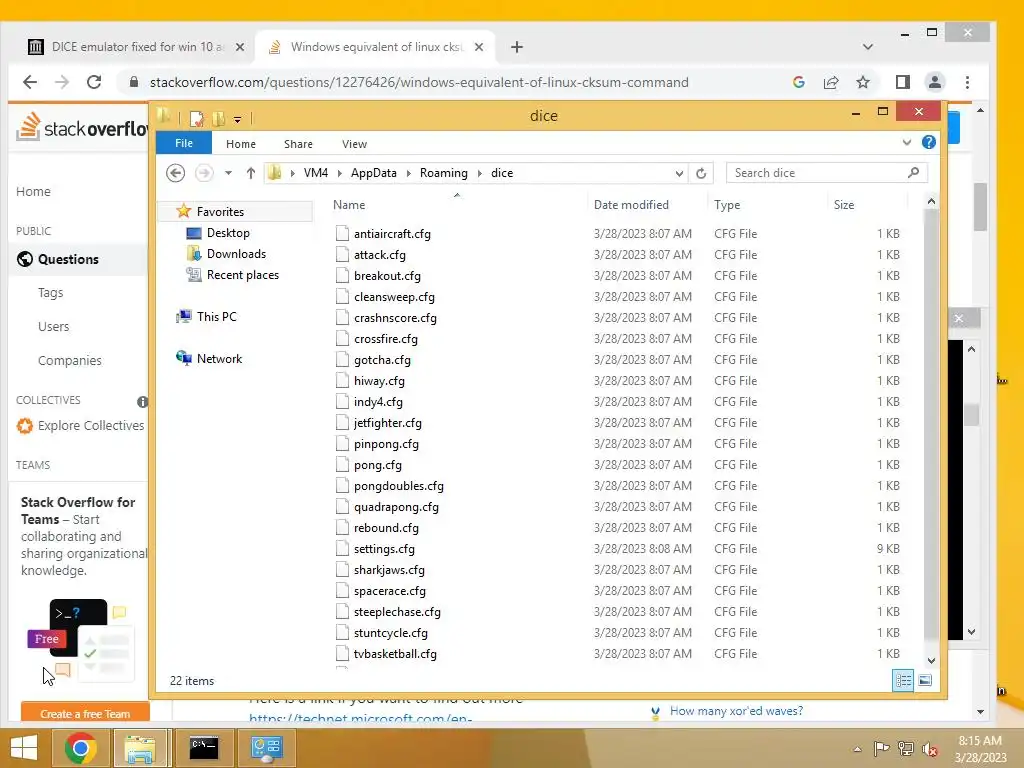Screen dimensions: 1024x768
Task: Open Chrome from the taskbar
Action: (80, 748)
